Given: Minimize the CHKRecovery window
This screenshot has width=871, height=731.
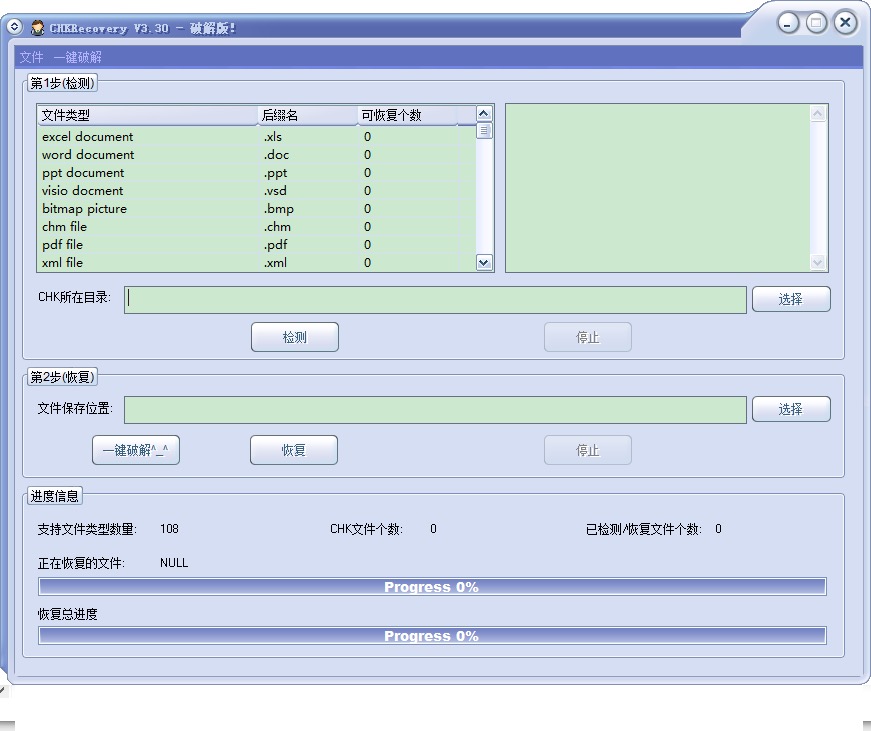Looking at the screenshot, I should pos(789,23).
